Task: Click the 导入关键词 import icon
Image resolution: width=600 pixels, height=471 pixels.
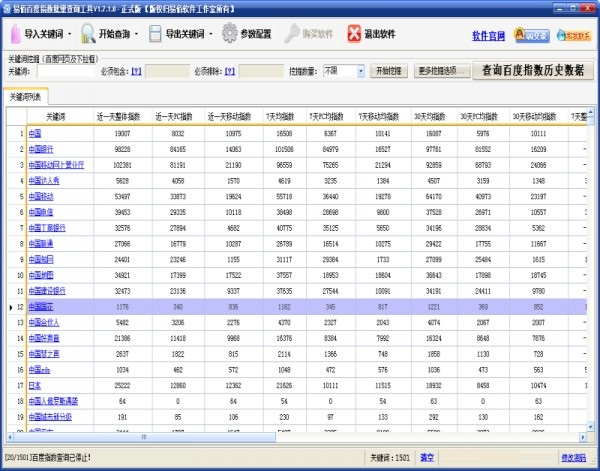Action: click(x=13, y=35)
